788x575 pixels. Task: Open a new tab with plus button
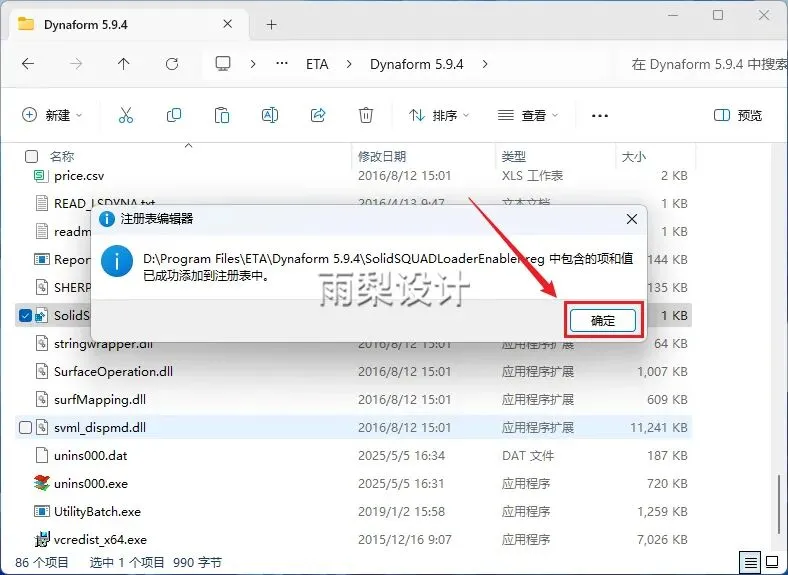(271, 25)
